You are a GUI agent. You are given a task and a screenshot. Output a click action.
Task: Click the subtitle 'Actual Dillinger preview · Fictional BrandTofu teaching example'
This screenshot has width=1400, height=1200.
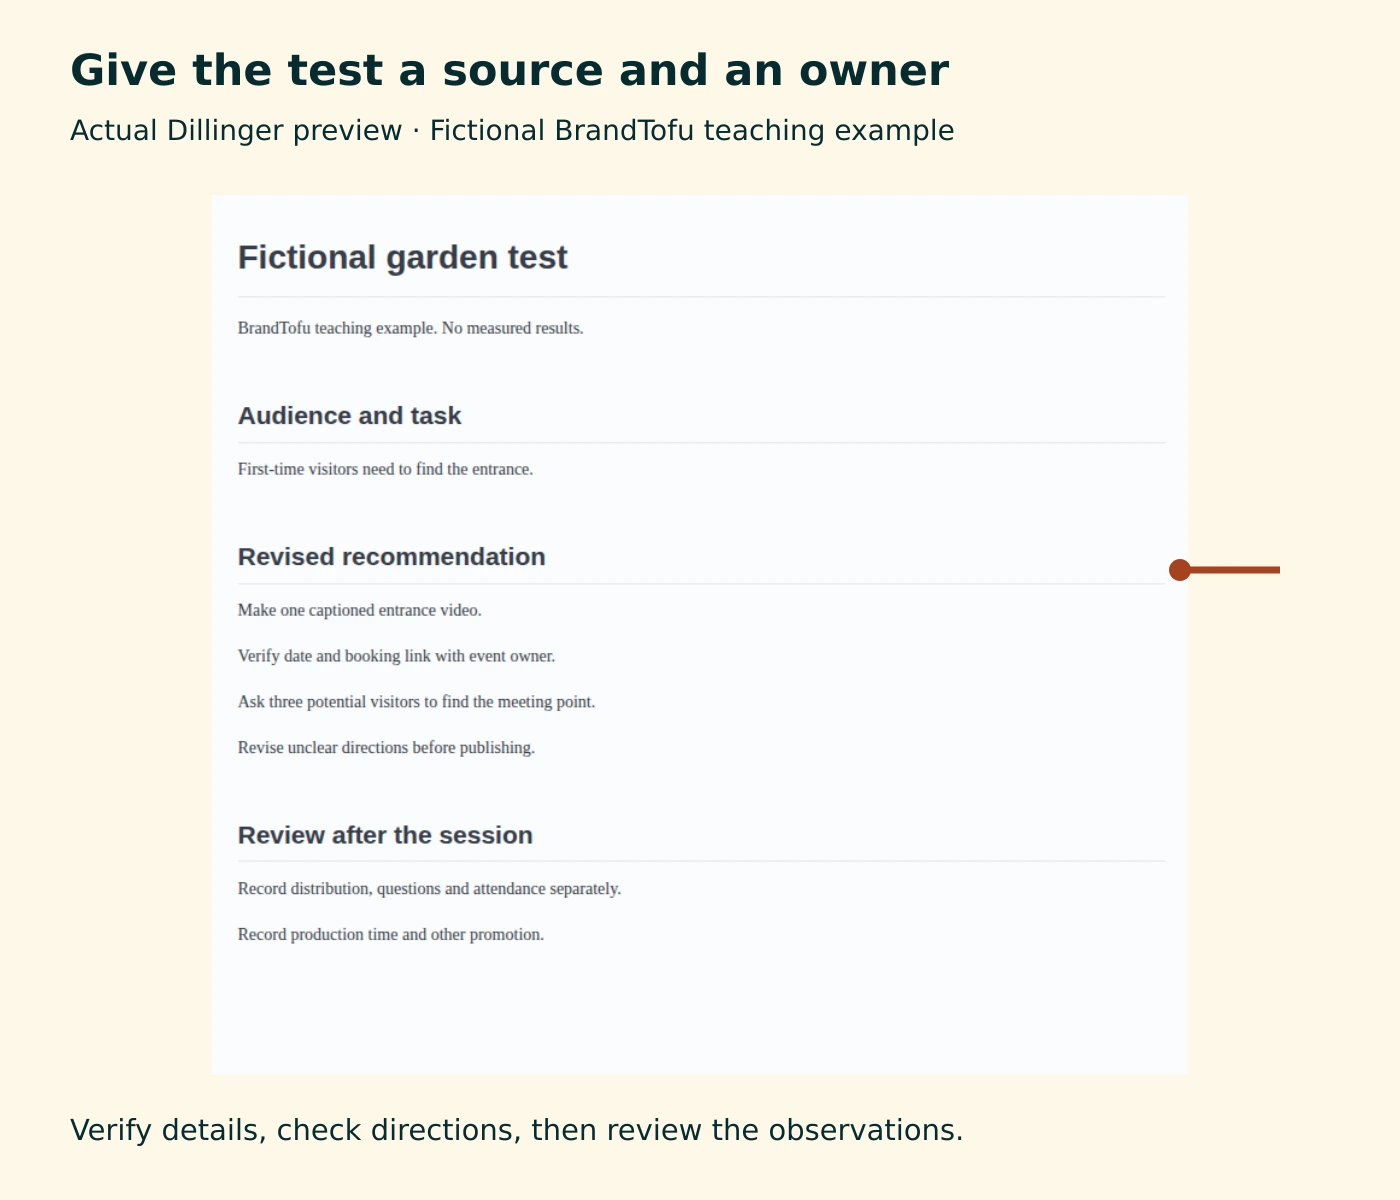click(512, 131)
